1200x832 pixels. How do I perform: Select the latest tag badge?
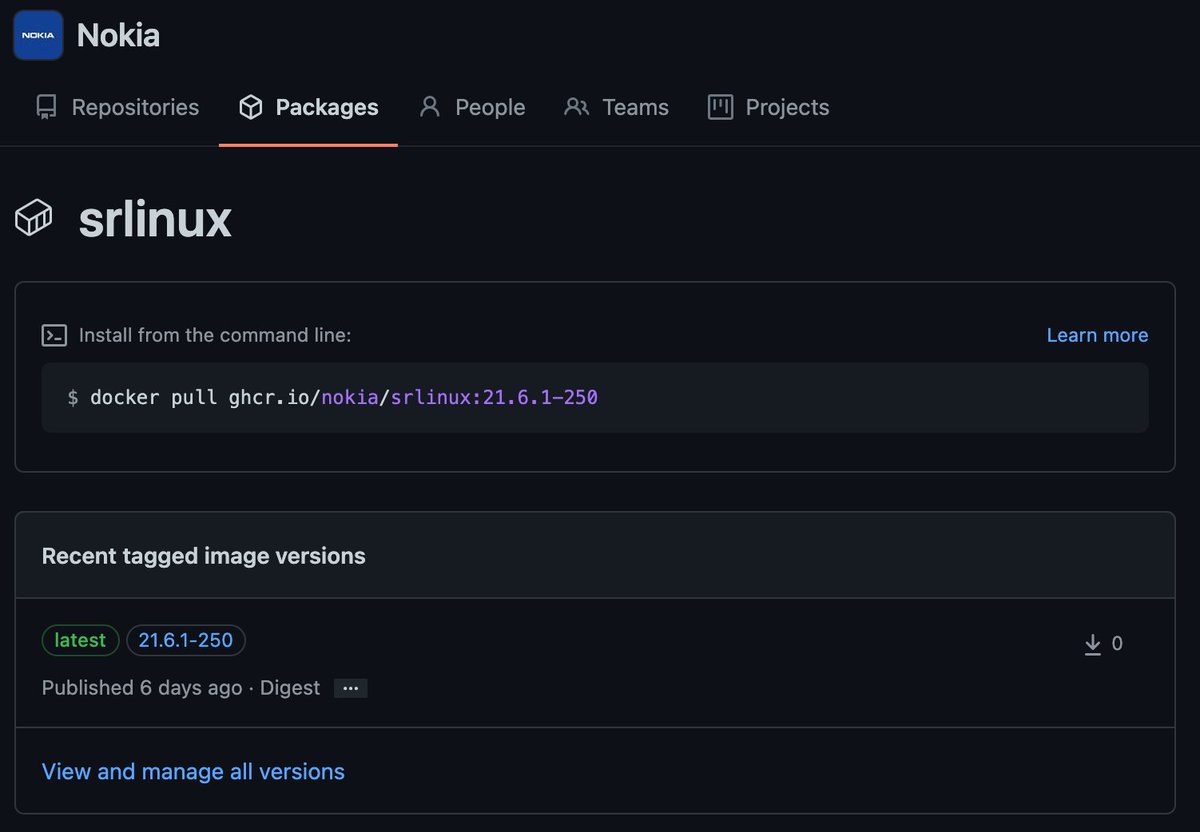tap(80, 641)
